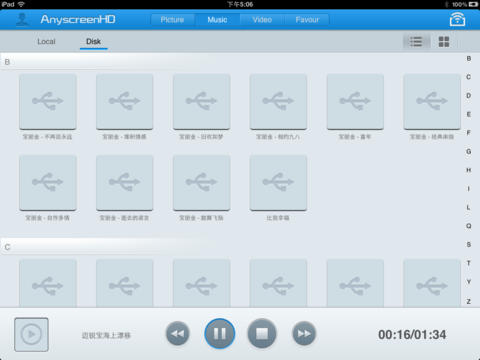Switch to list view layout
Viewport: 480px width, 360px height.
click(416, 42)
